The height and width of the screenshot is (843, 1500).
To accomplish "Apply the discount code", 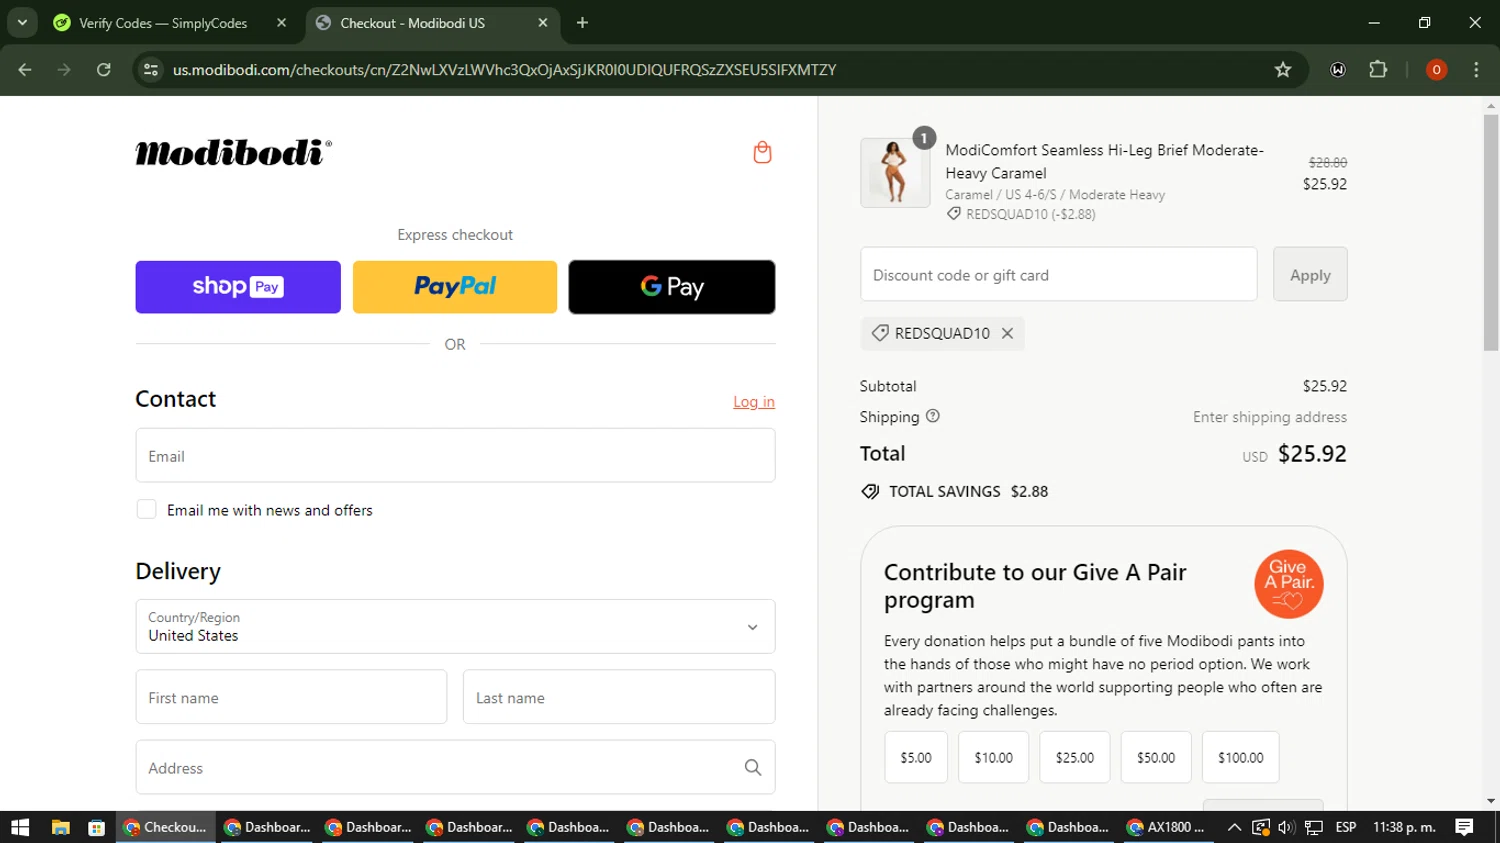I will [x=1310, y=275].
